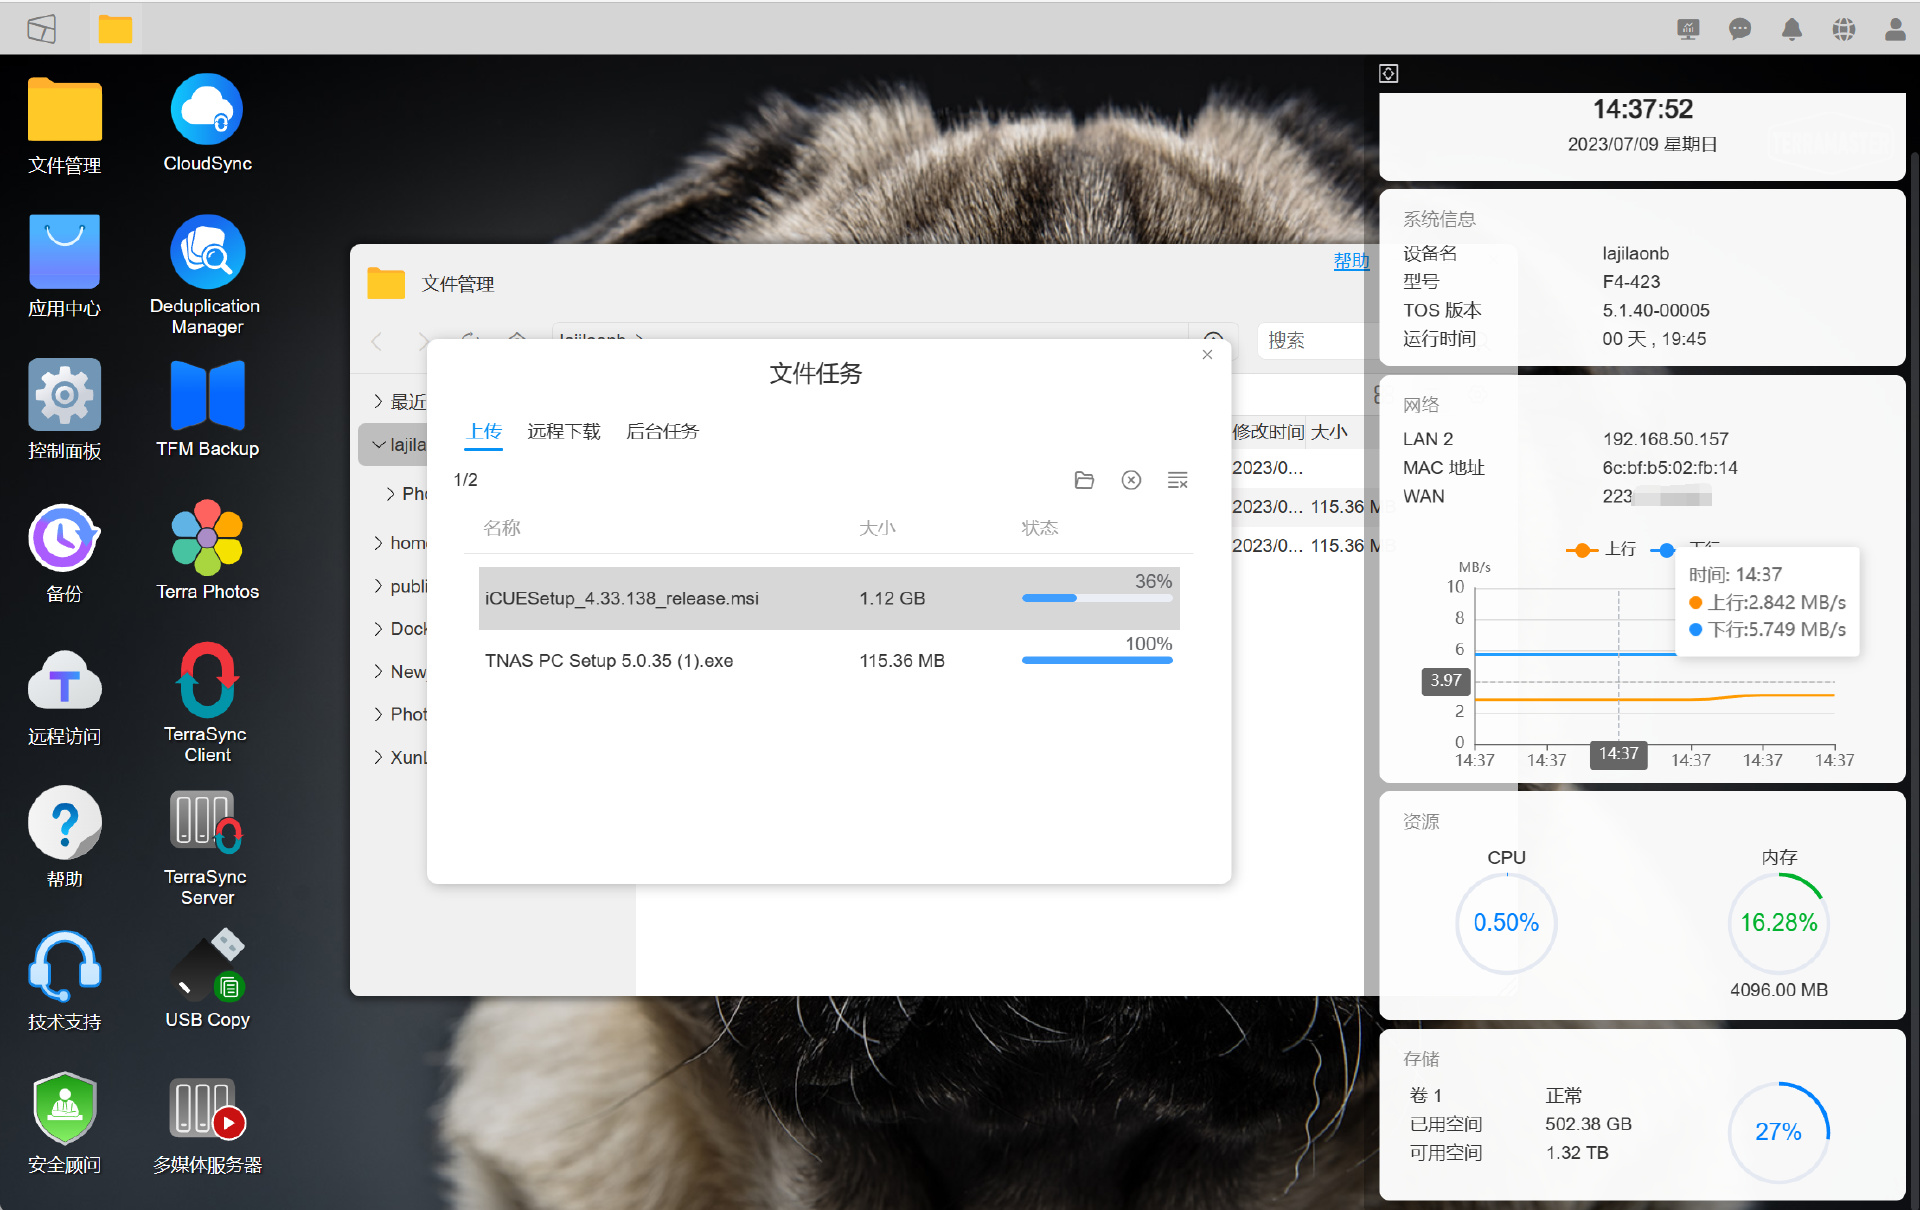Image resolution: width=1920 pixels, height=1210 pixels.
Task: Expand the public folder tree node
Action: pos(378,586)
